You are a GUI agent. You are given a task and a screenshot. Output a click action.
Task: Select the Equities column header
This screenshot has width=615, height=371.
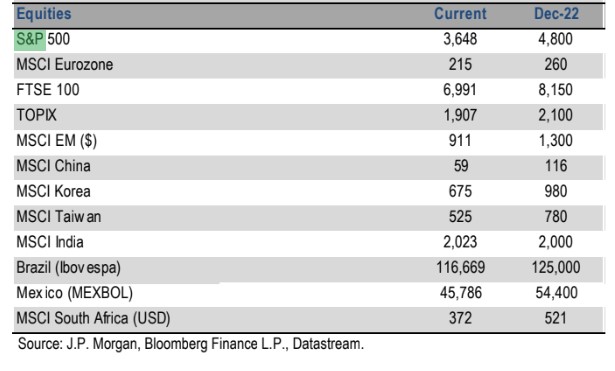click(x=44, y=14)
